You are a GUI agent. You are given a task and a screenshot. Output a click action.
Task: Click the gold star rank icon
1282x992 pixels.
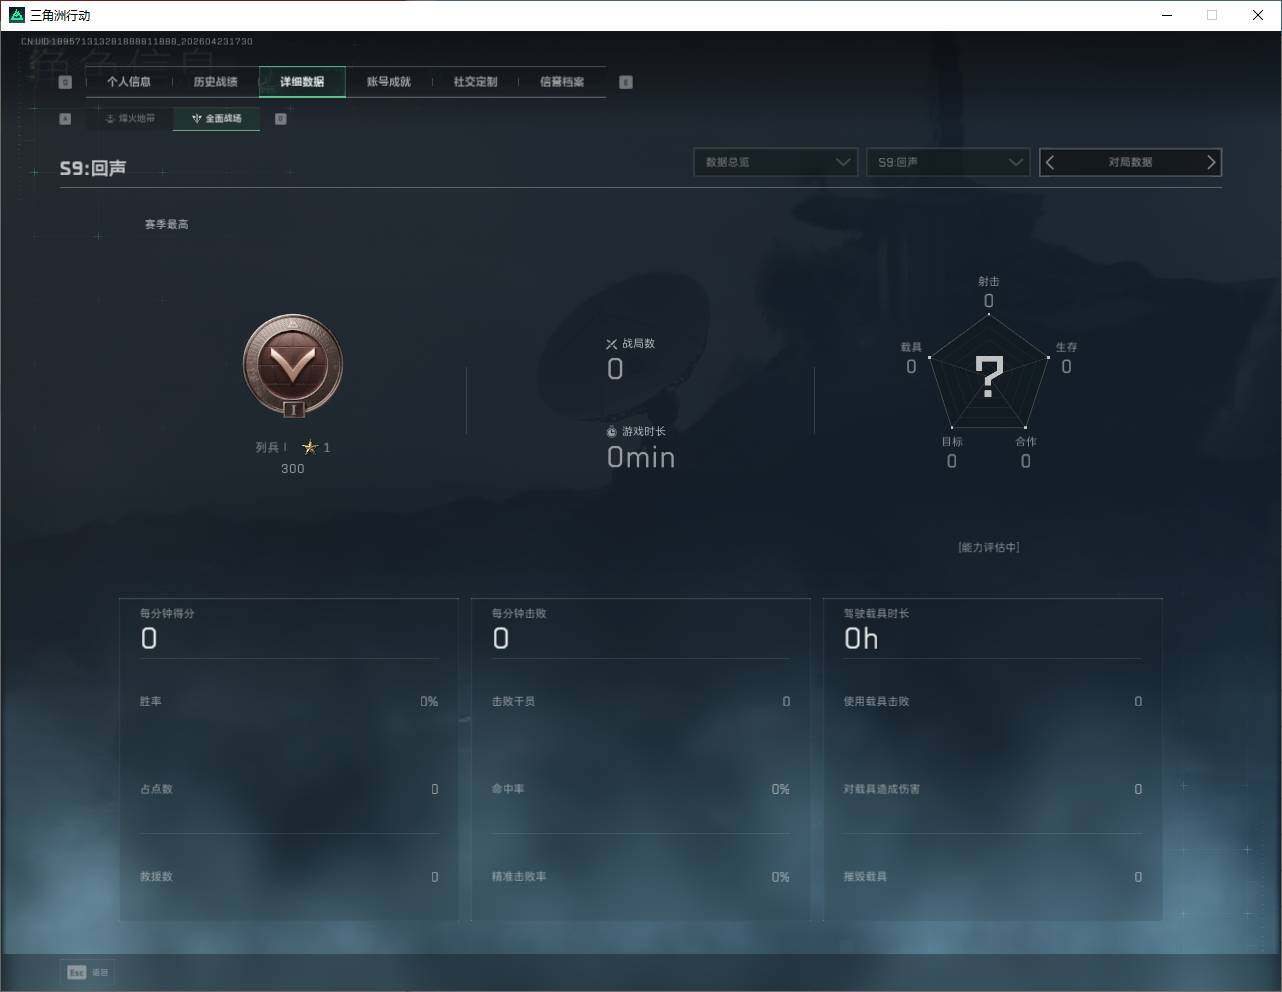(310, 447)
